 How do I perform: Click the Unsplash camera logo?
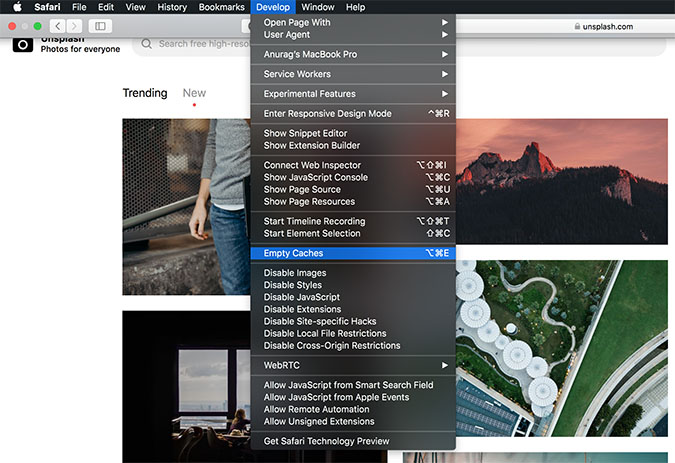tap(22, 44)
